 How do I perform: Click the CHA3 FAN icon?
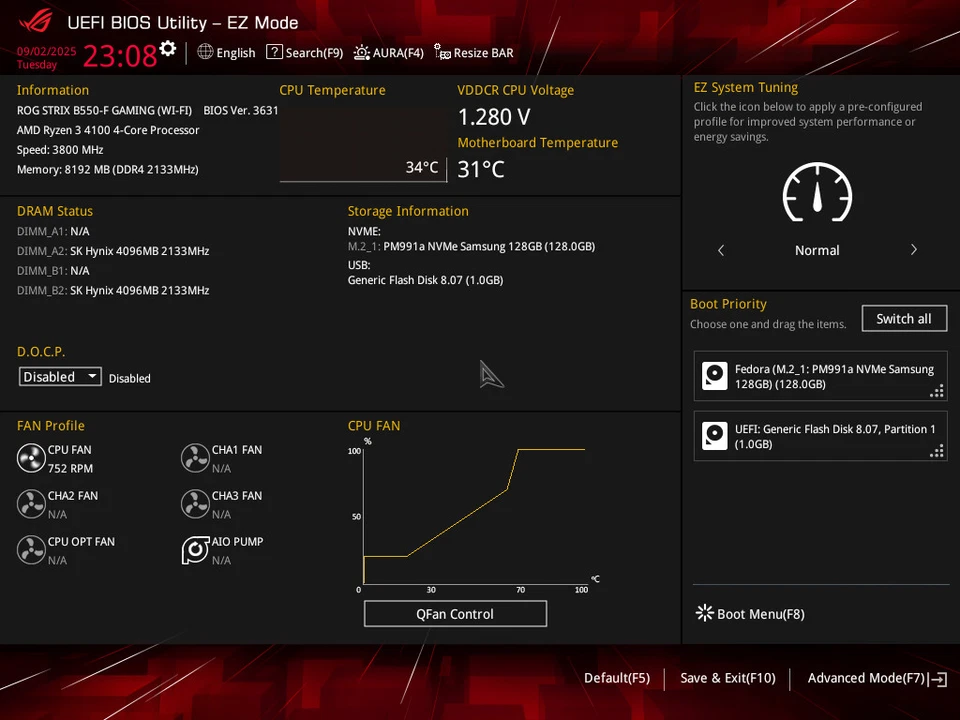(x=195, y=504)
